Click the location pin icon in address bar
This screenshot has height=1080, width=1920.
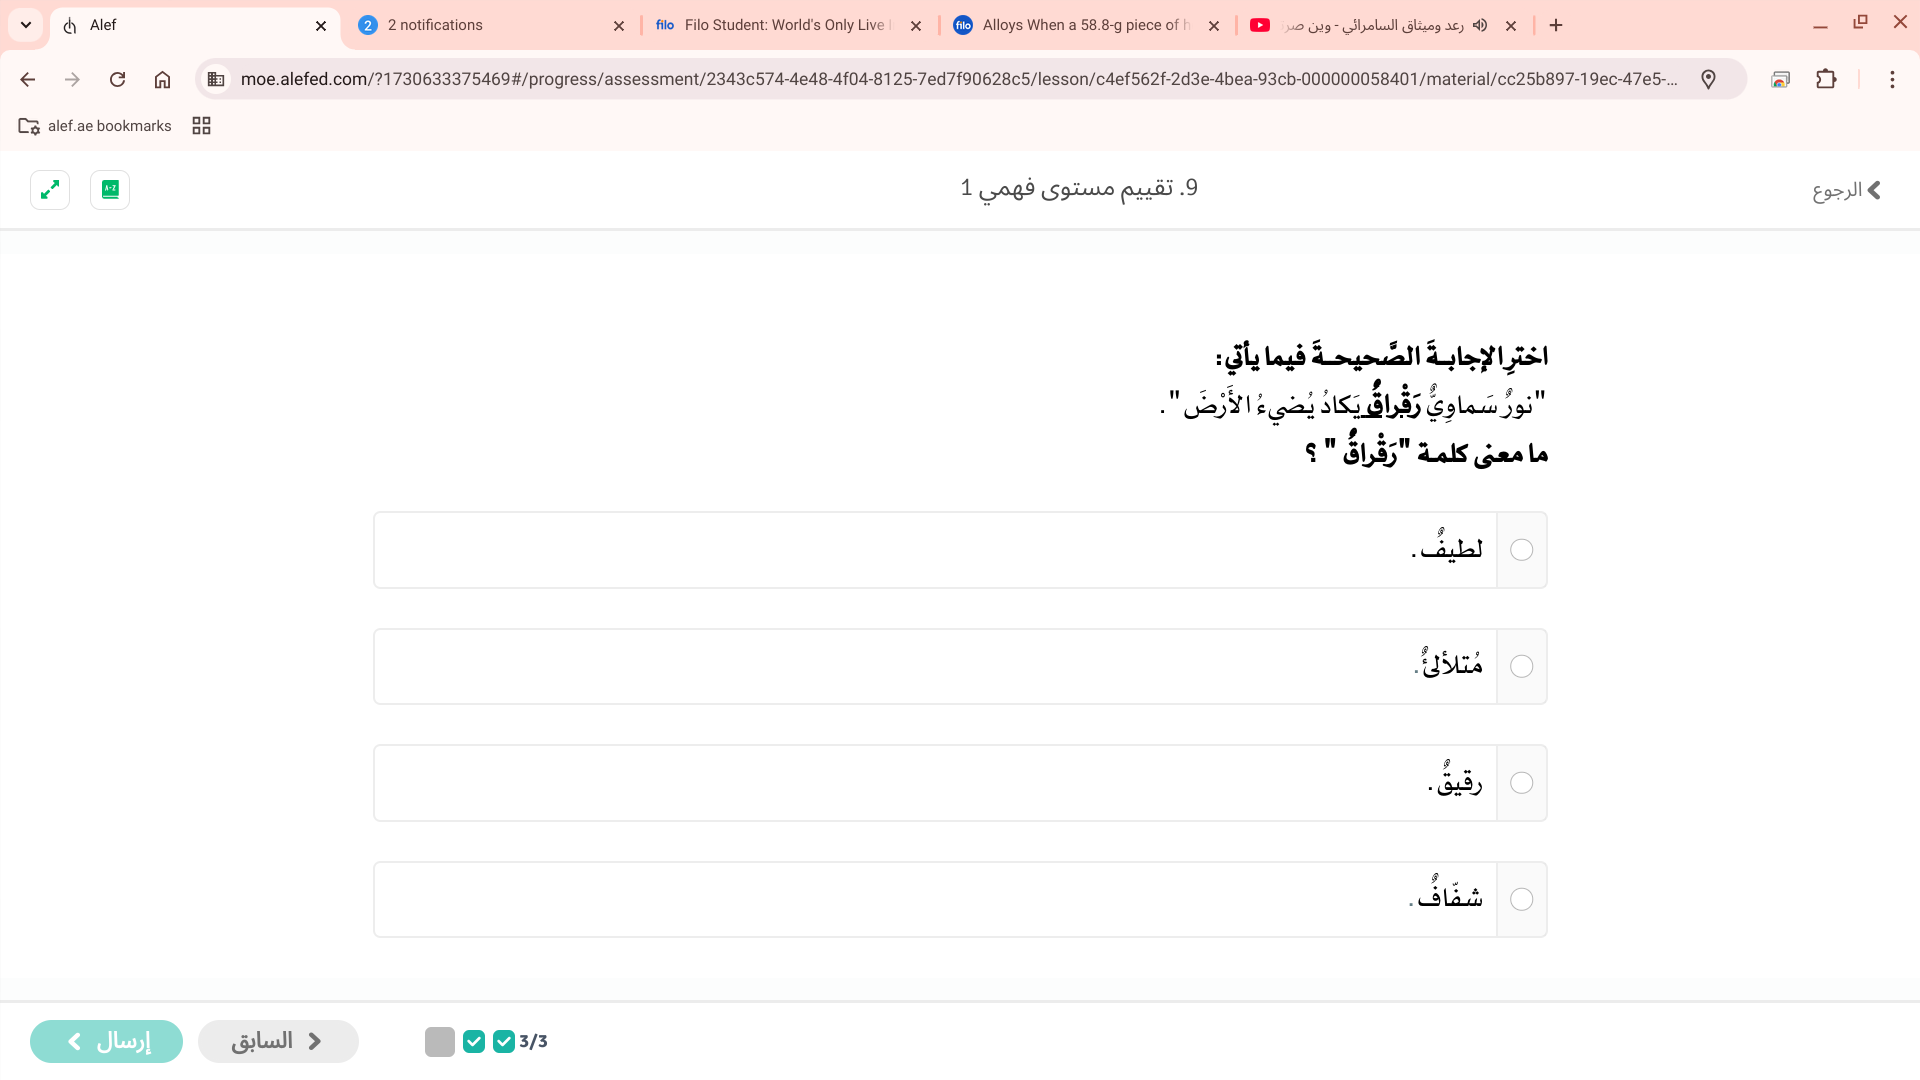coord(1709,80)
